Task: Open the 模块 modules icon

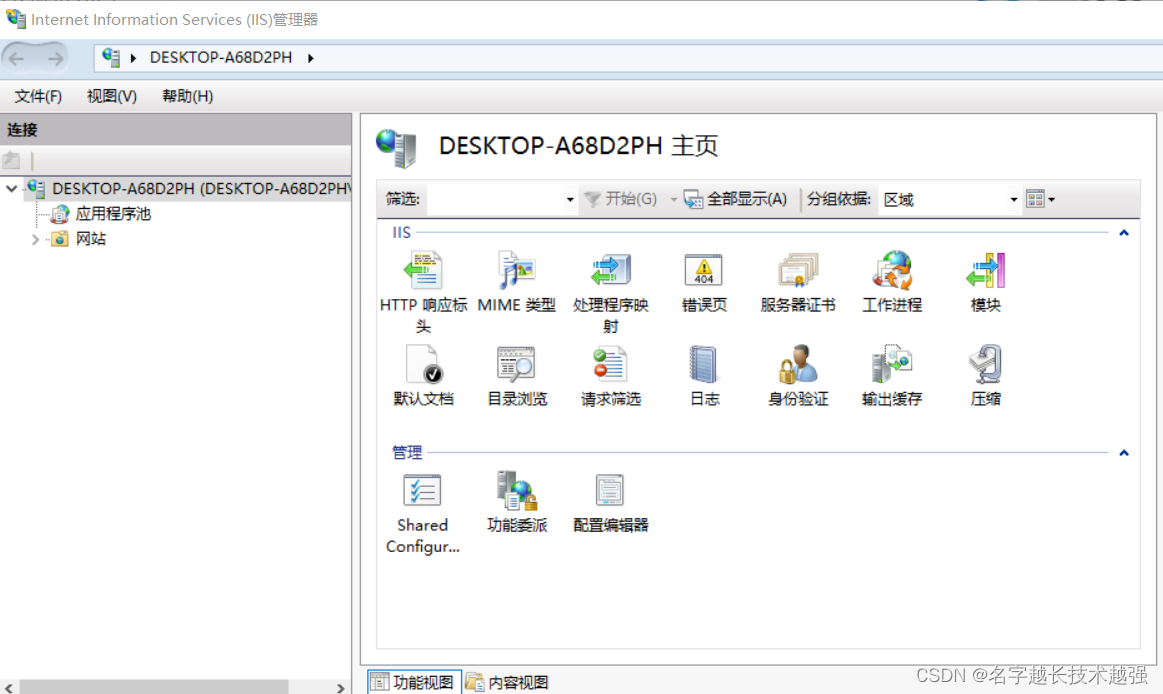Action: click(x=986, y=271)
